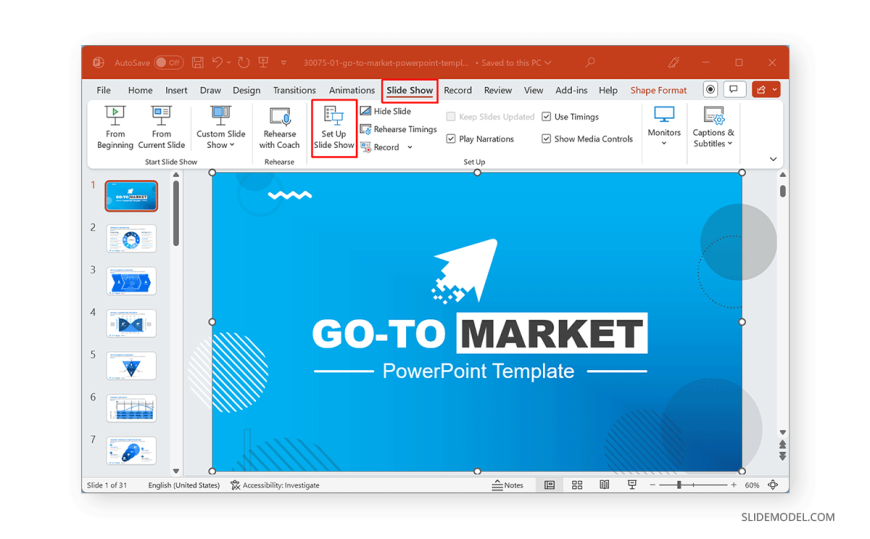
Task: Open the Transitions tab
Action: 294,90
